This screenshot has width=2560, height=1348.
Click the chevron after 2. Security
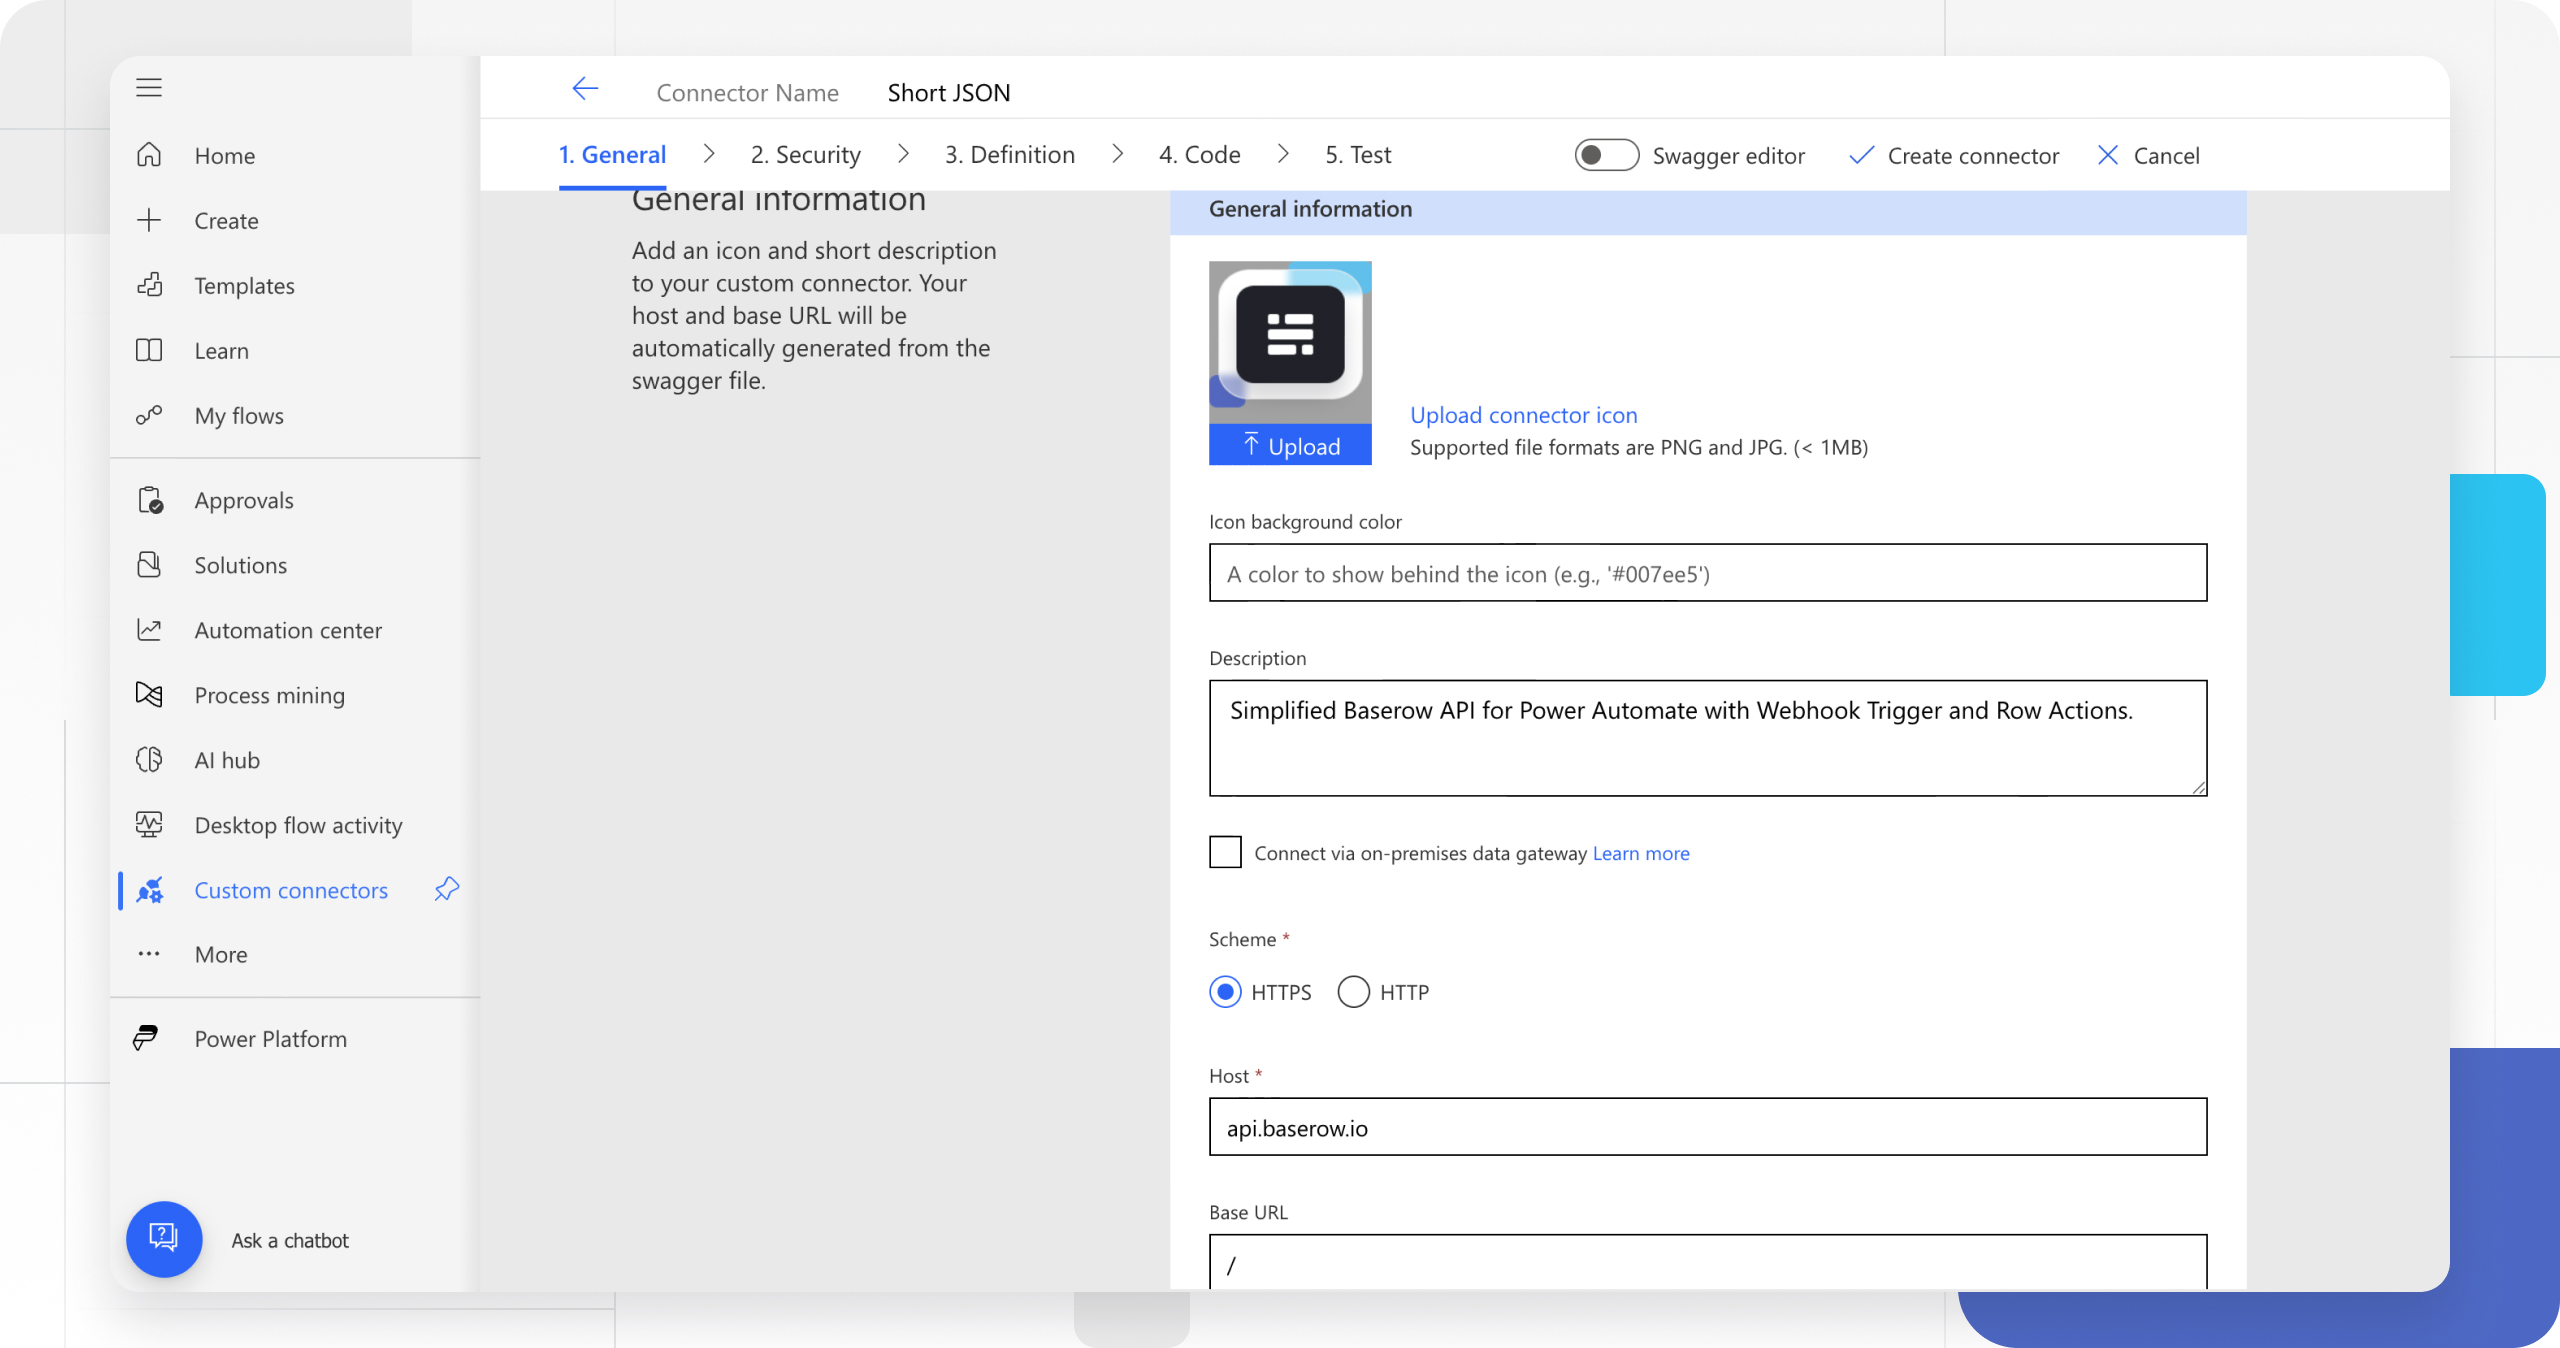click(903, 154)
